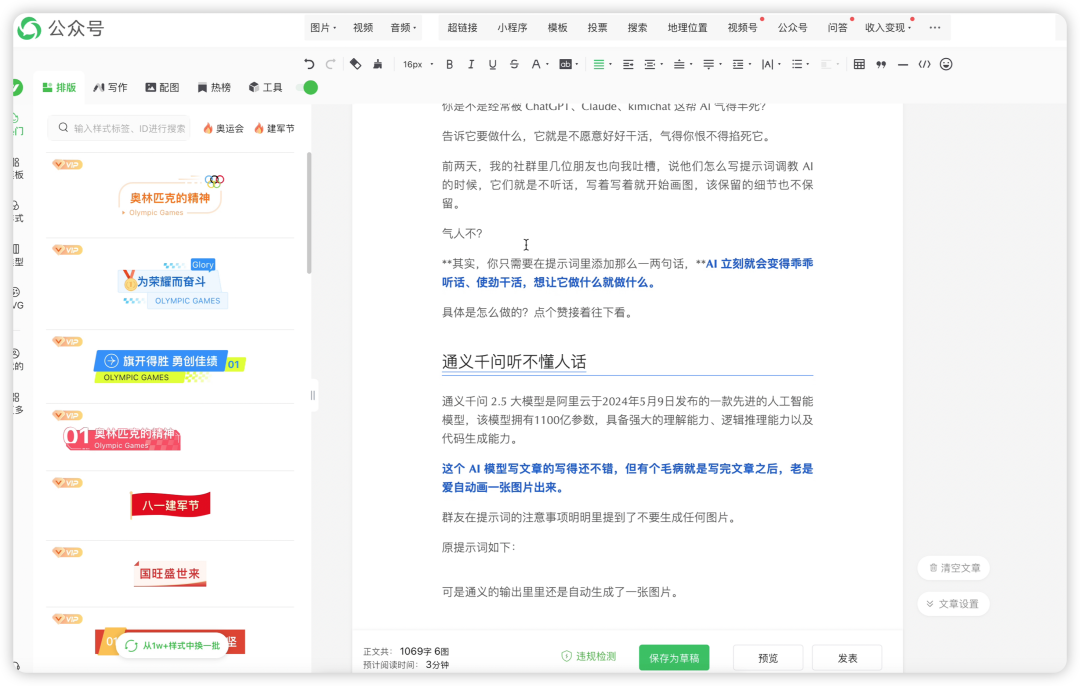Click 超链接 to insert hyperlink
The image size is (1080, 686).
tap(462, 28)
